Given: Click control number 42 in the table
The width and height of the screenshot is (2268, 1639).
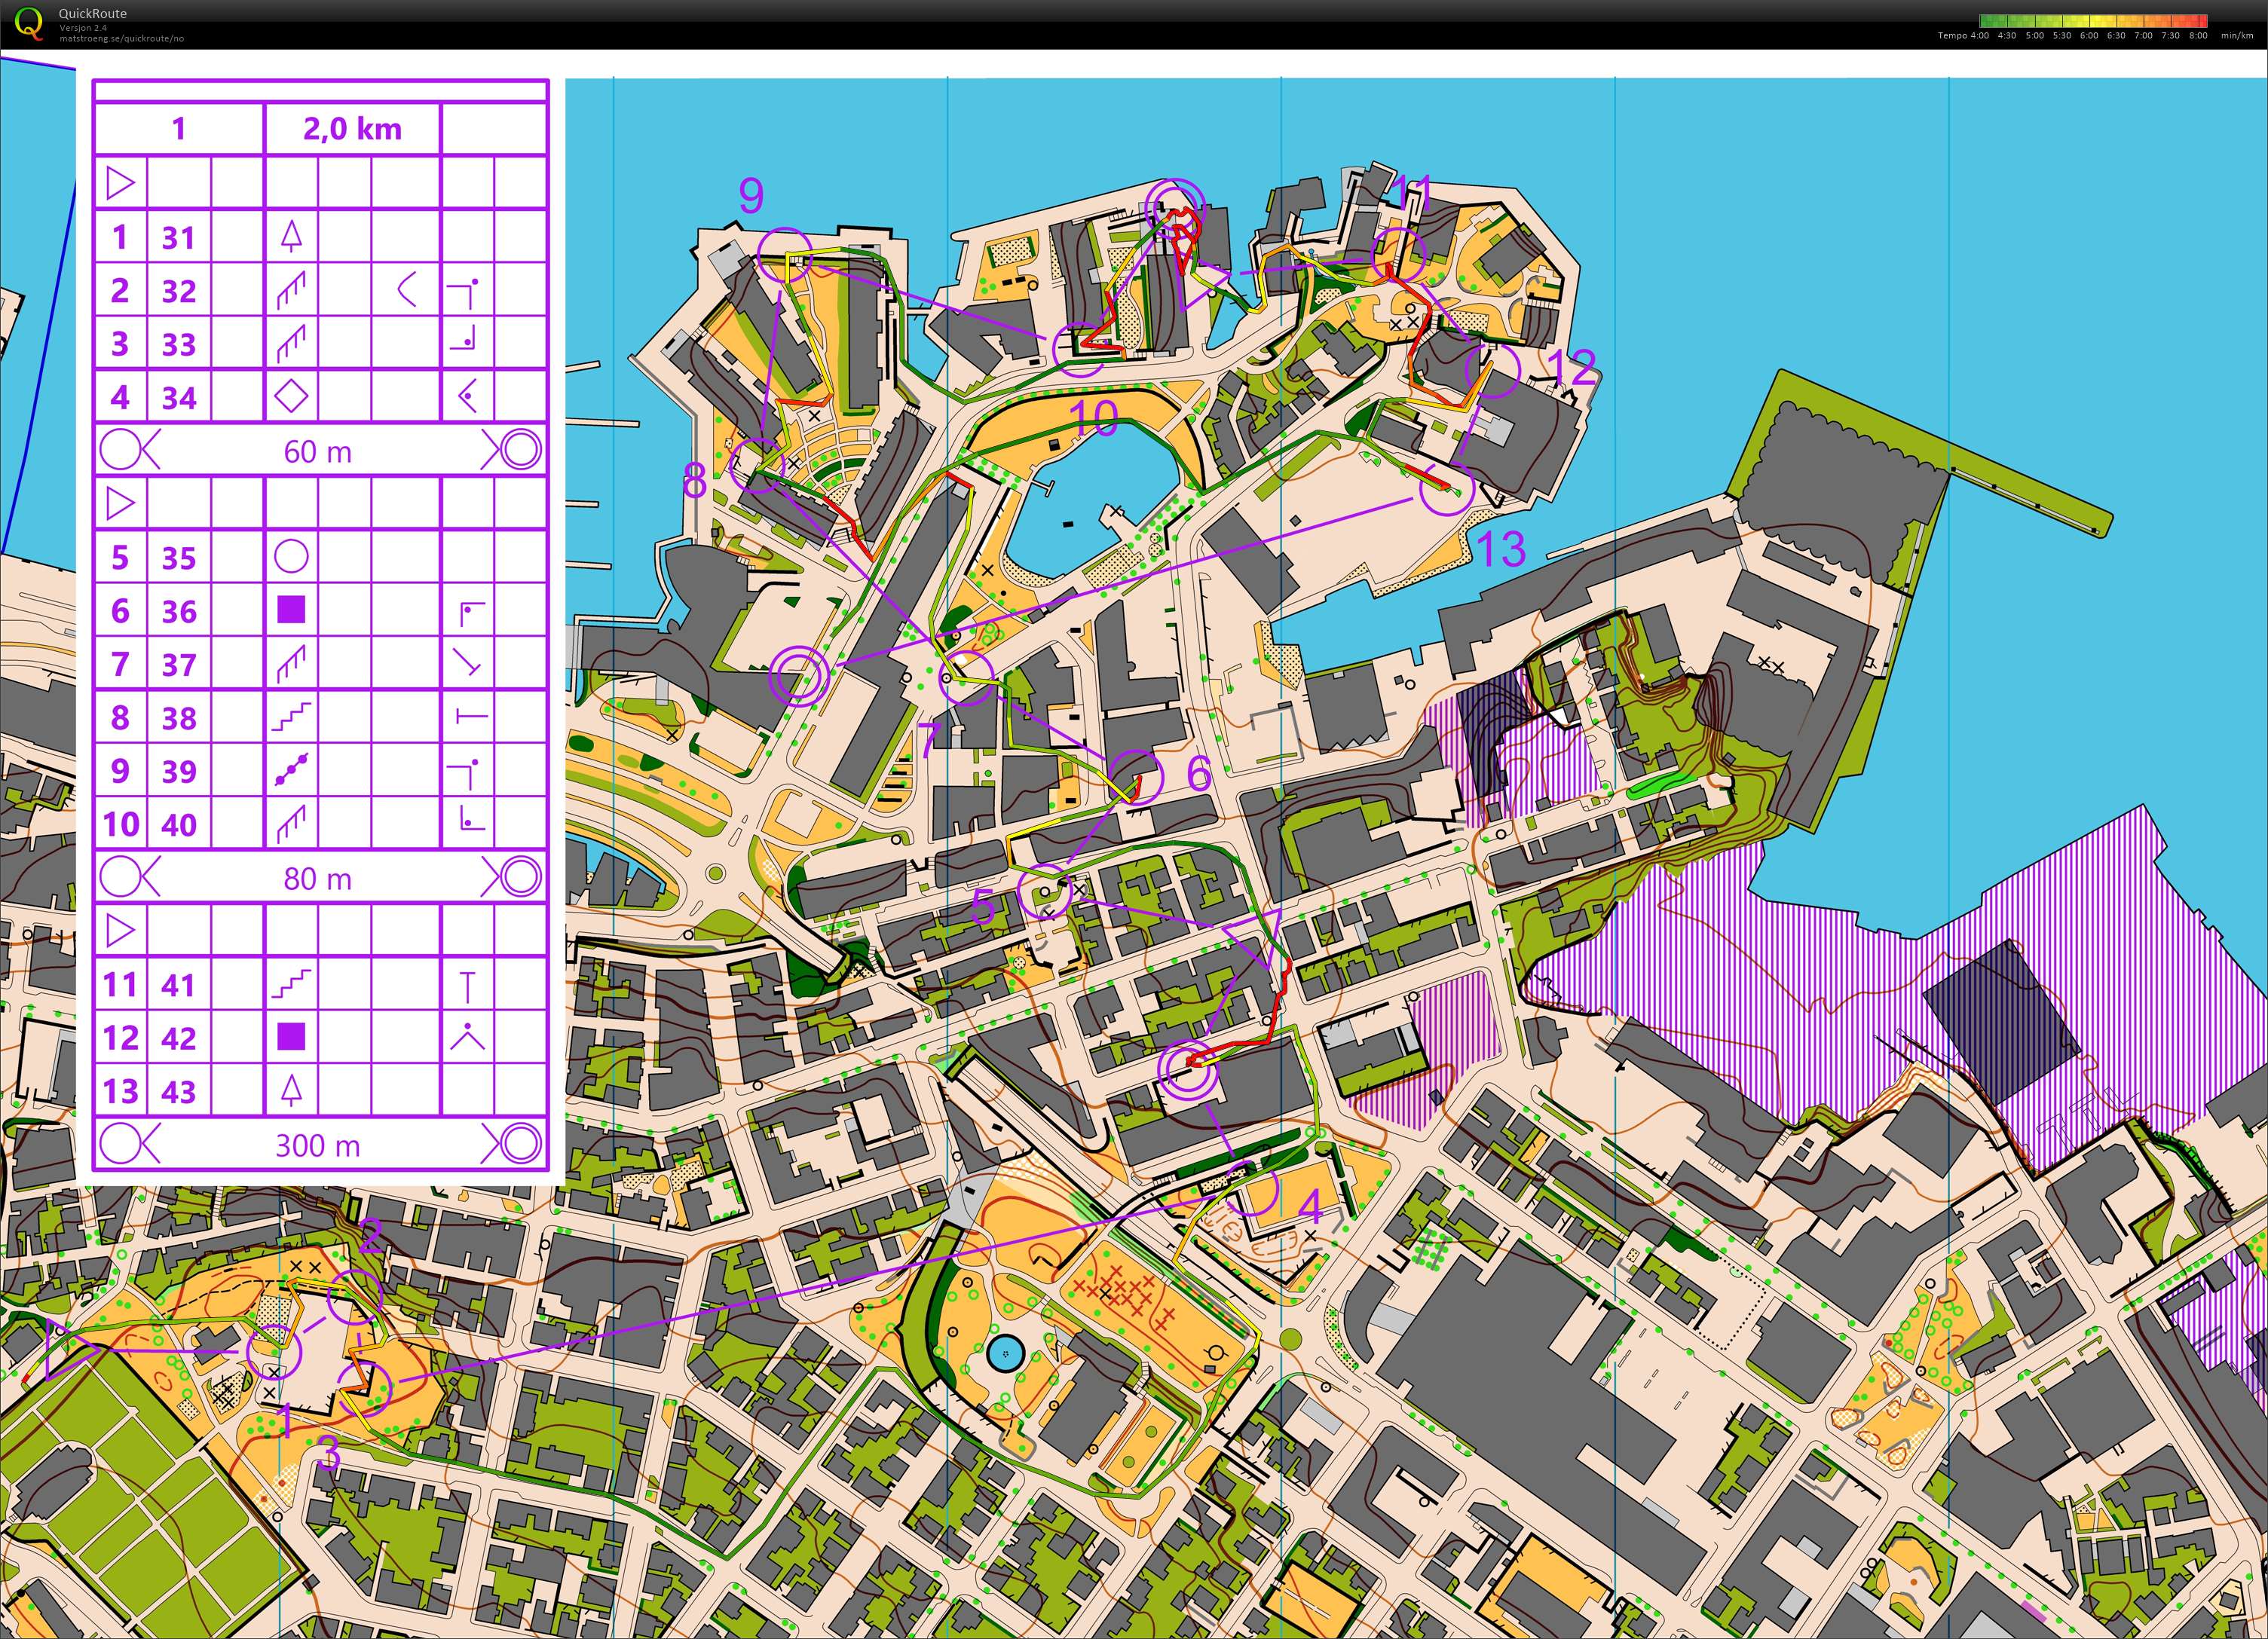Looking at the screenshot, I should coord(179,1038).
